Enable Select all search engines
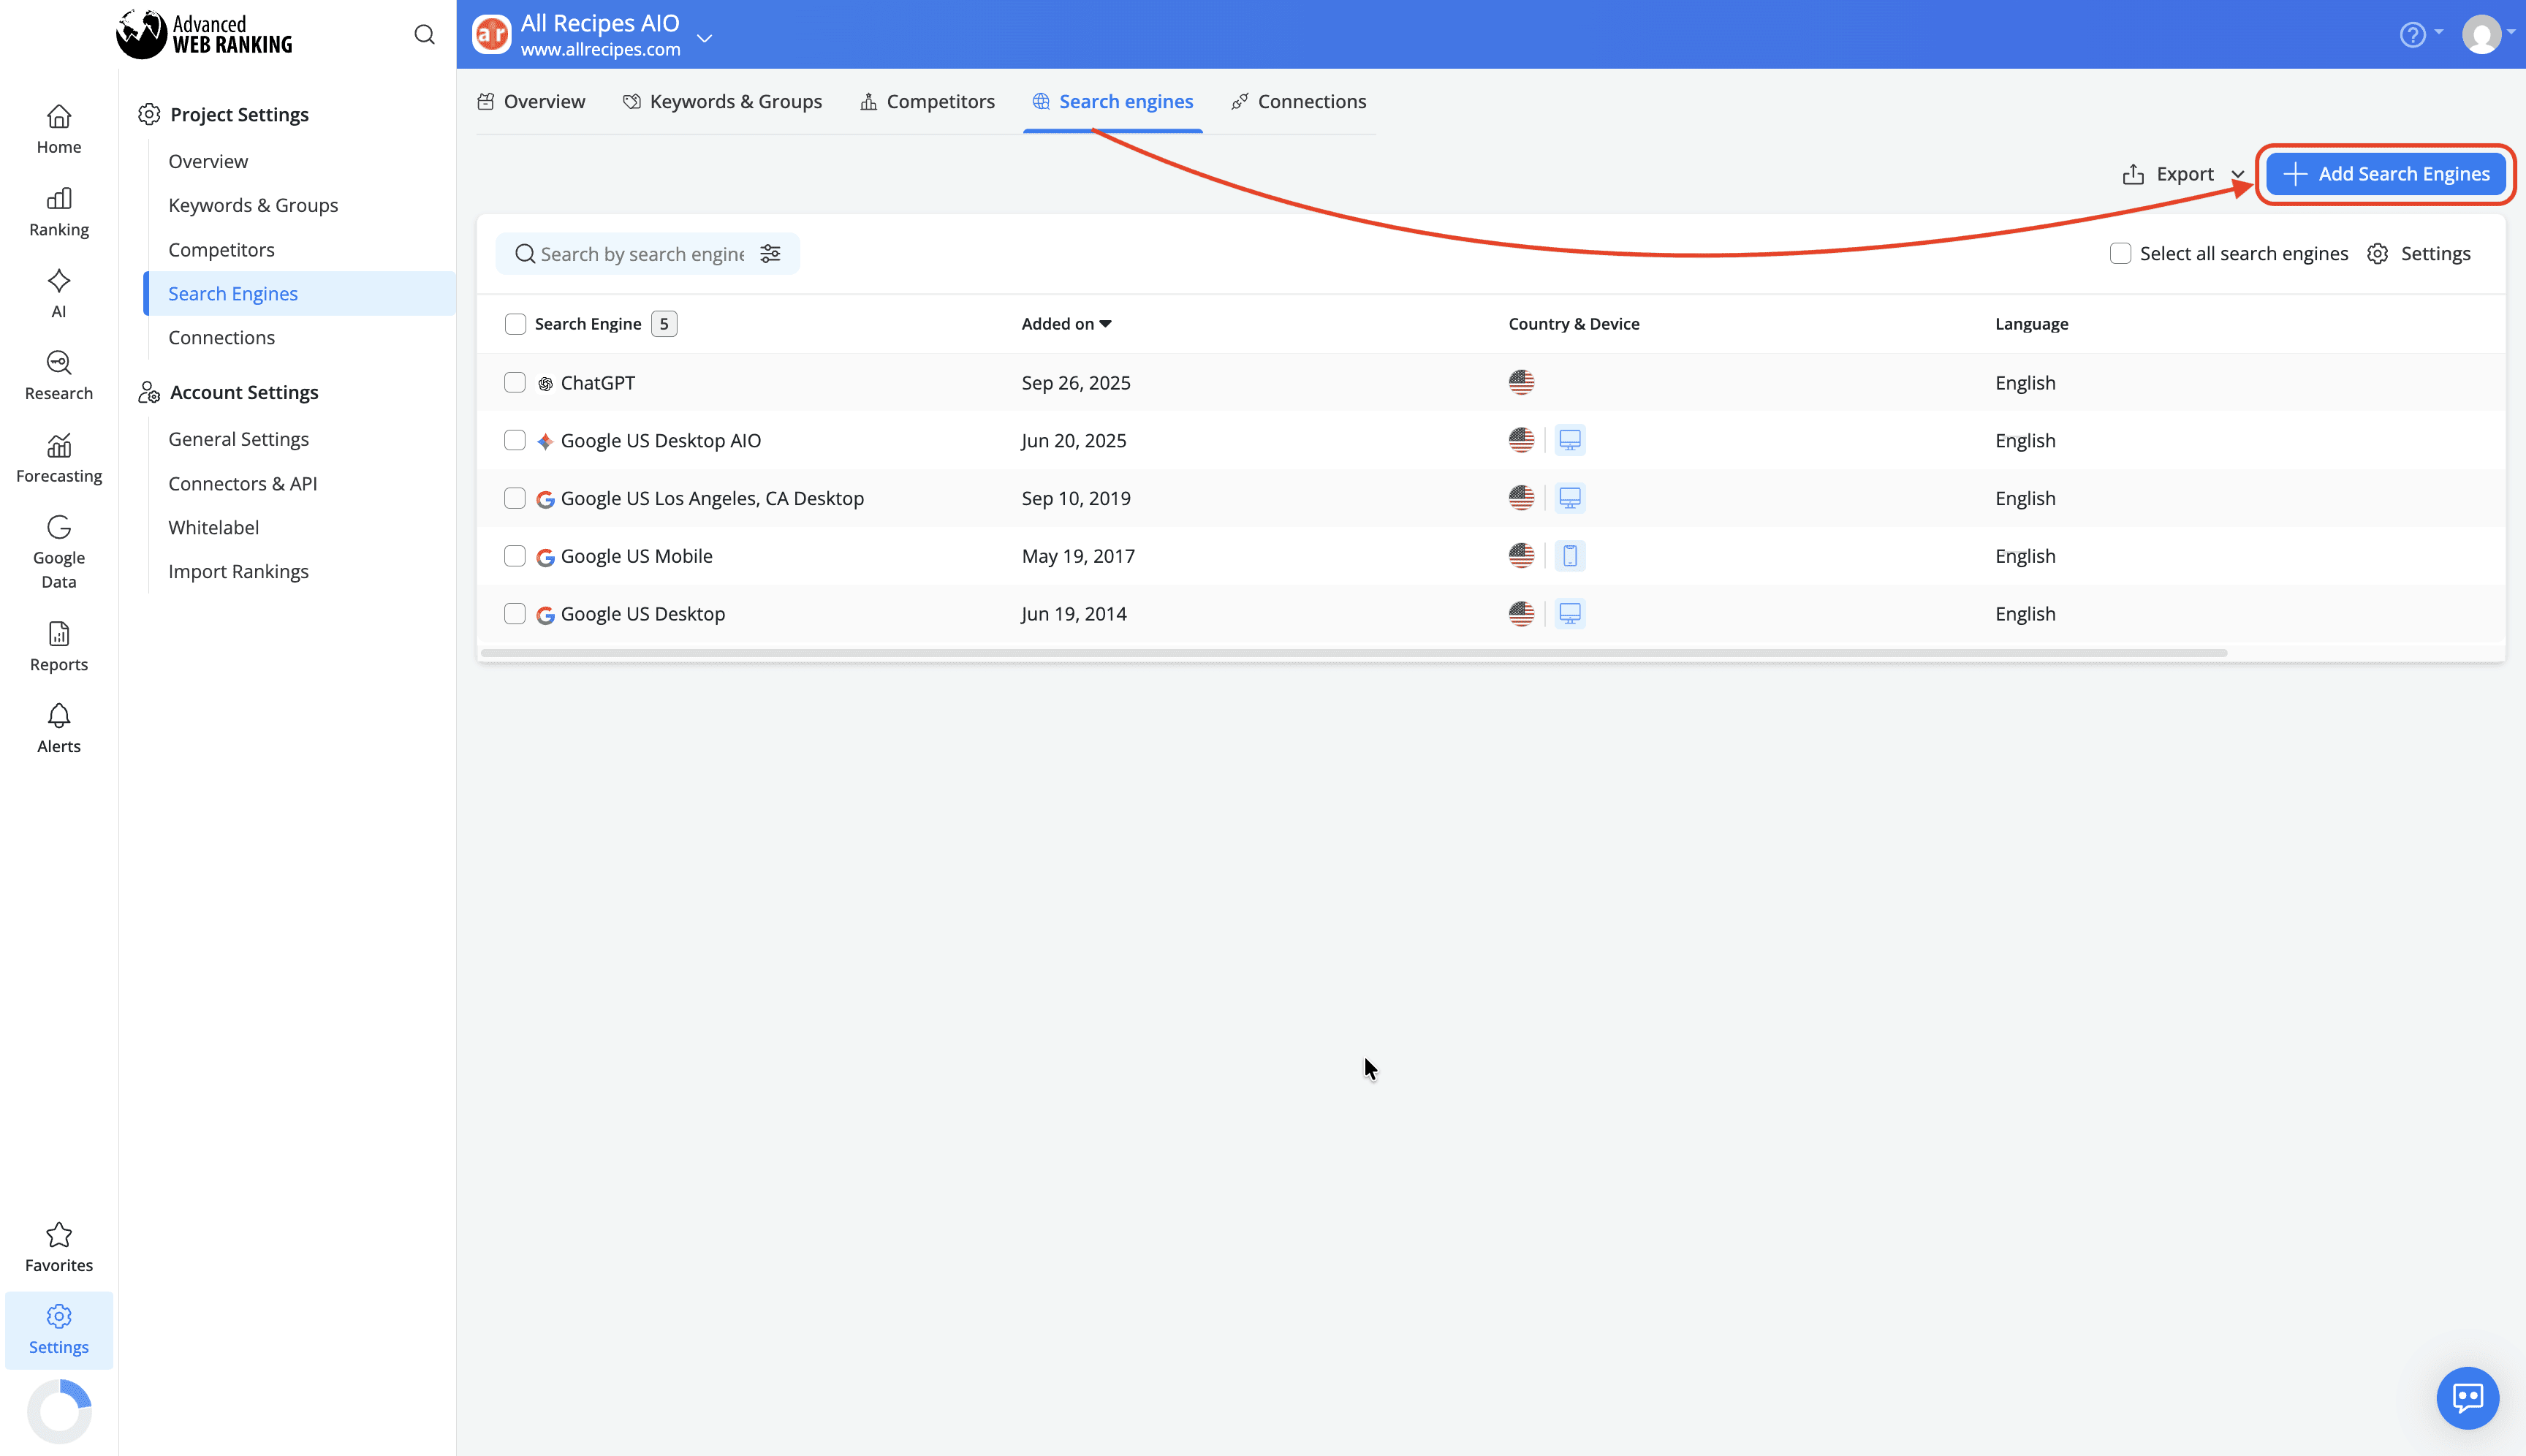 click(2121, 253)
